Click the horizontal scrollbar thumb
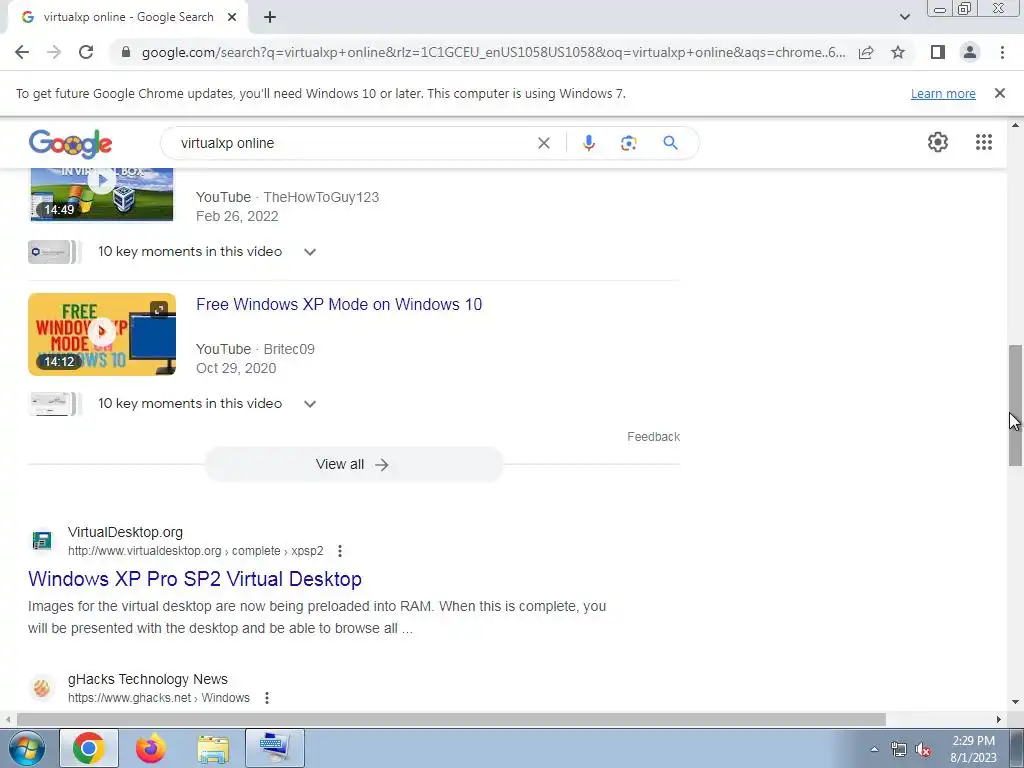The height and width of the screenshot is (768, 1024). 451,720
